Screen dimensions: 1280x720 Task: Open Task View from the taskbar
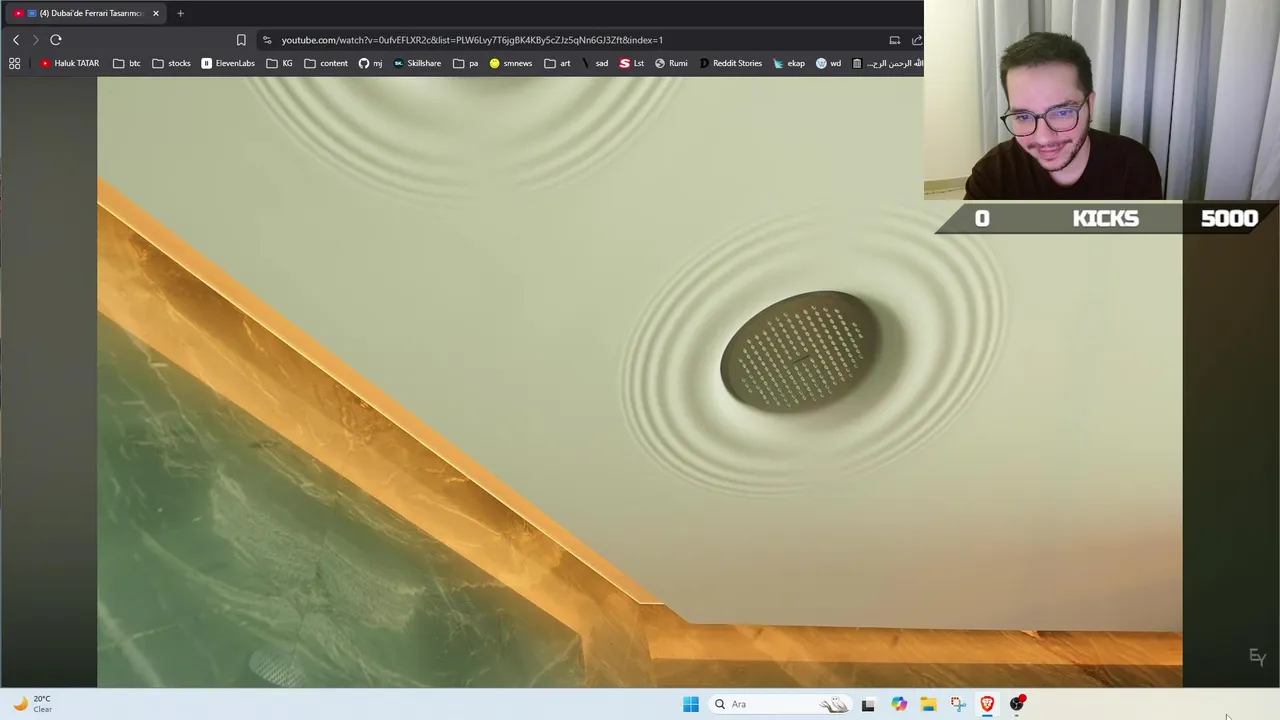pos(868,704)
